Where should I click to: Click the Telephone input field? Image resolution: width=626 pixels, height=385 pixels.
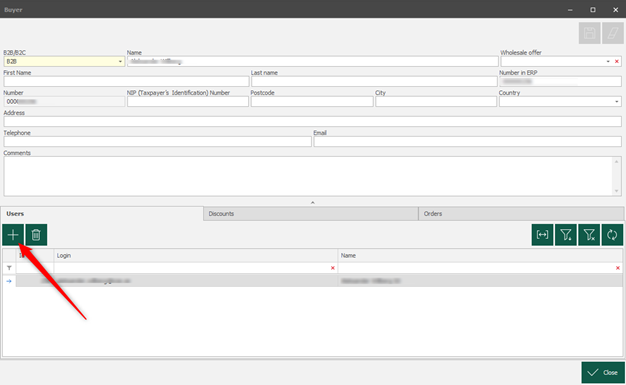coord(157,142)
